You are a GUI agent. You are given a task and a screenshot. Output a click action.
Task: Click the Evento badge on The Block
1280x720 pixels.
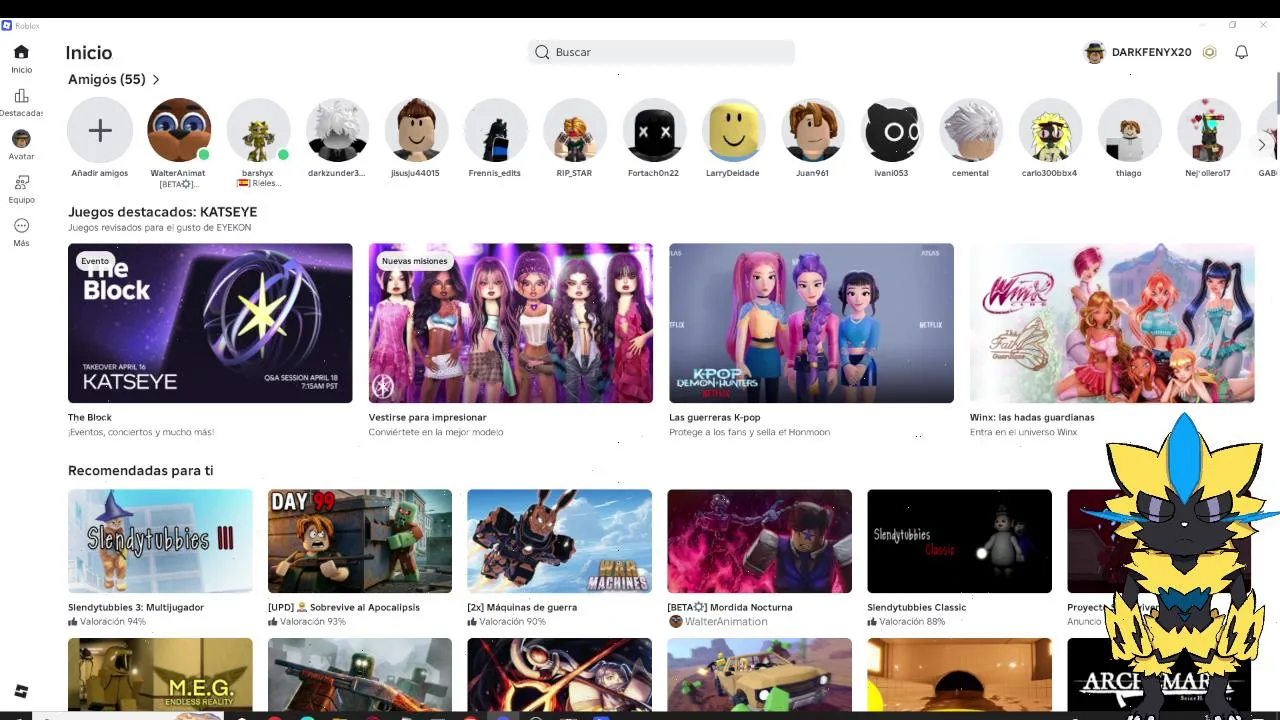[x=95, y=261]
